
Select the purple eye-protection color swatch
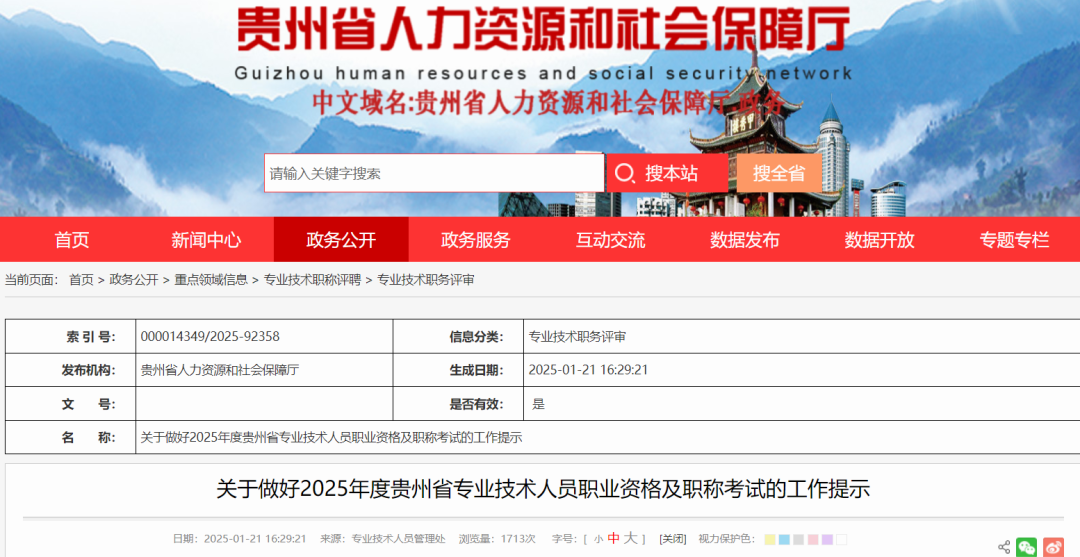click(827, 540)
